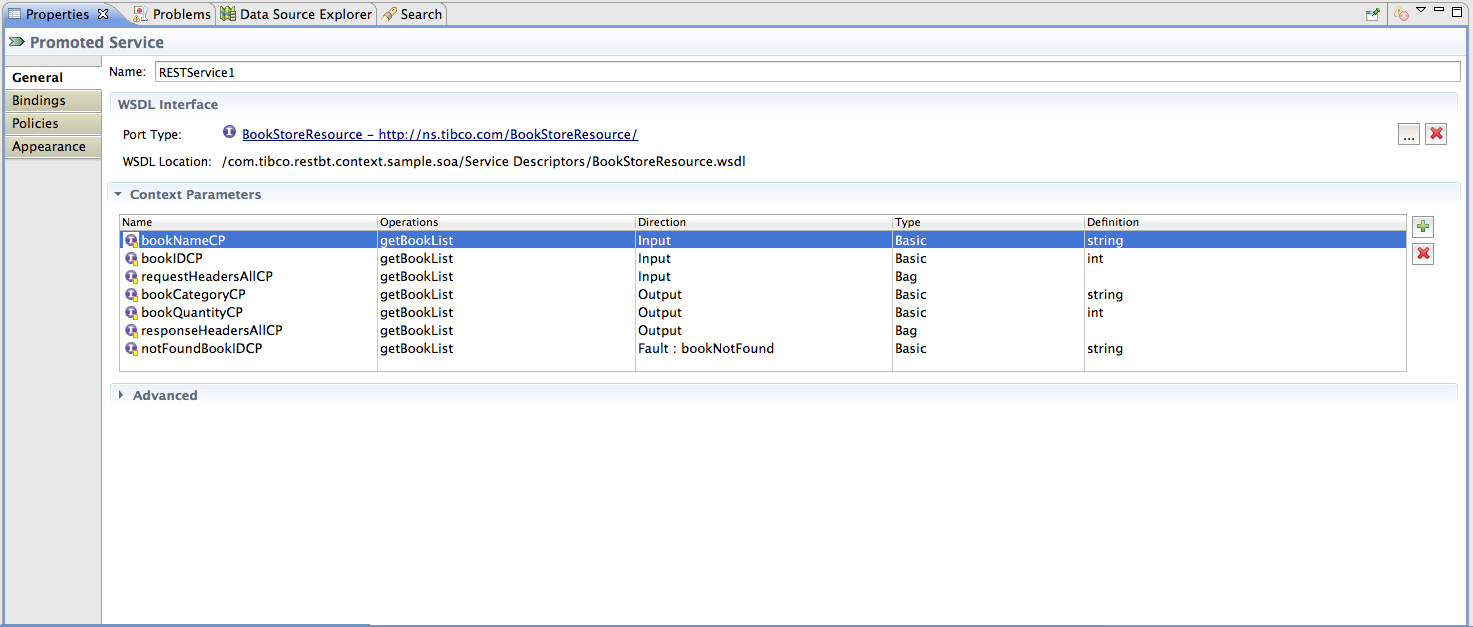Image resolution: width=1473 pixels, height=627 pixels.
Task: Close the Properties tab with its X
Action: (x=103, y=14)
